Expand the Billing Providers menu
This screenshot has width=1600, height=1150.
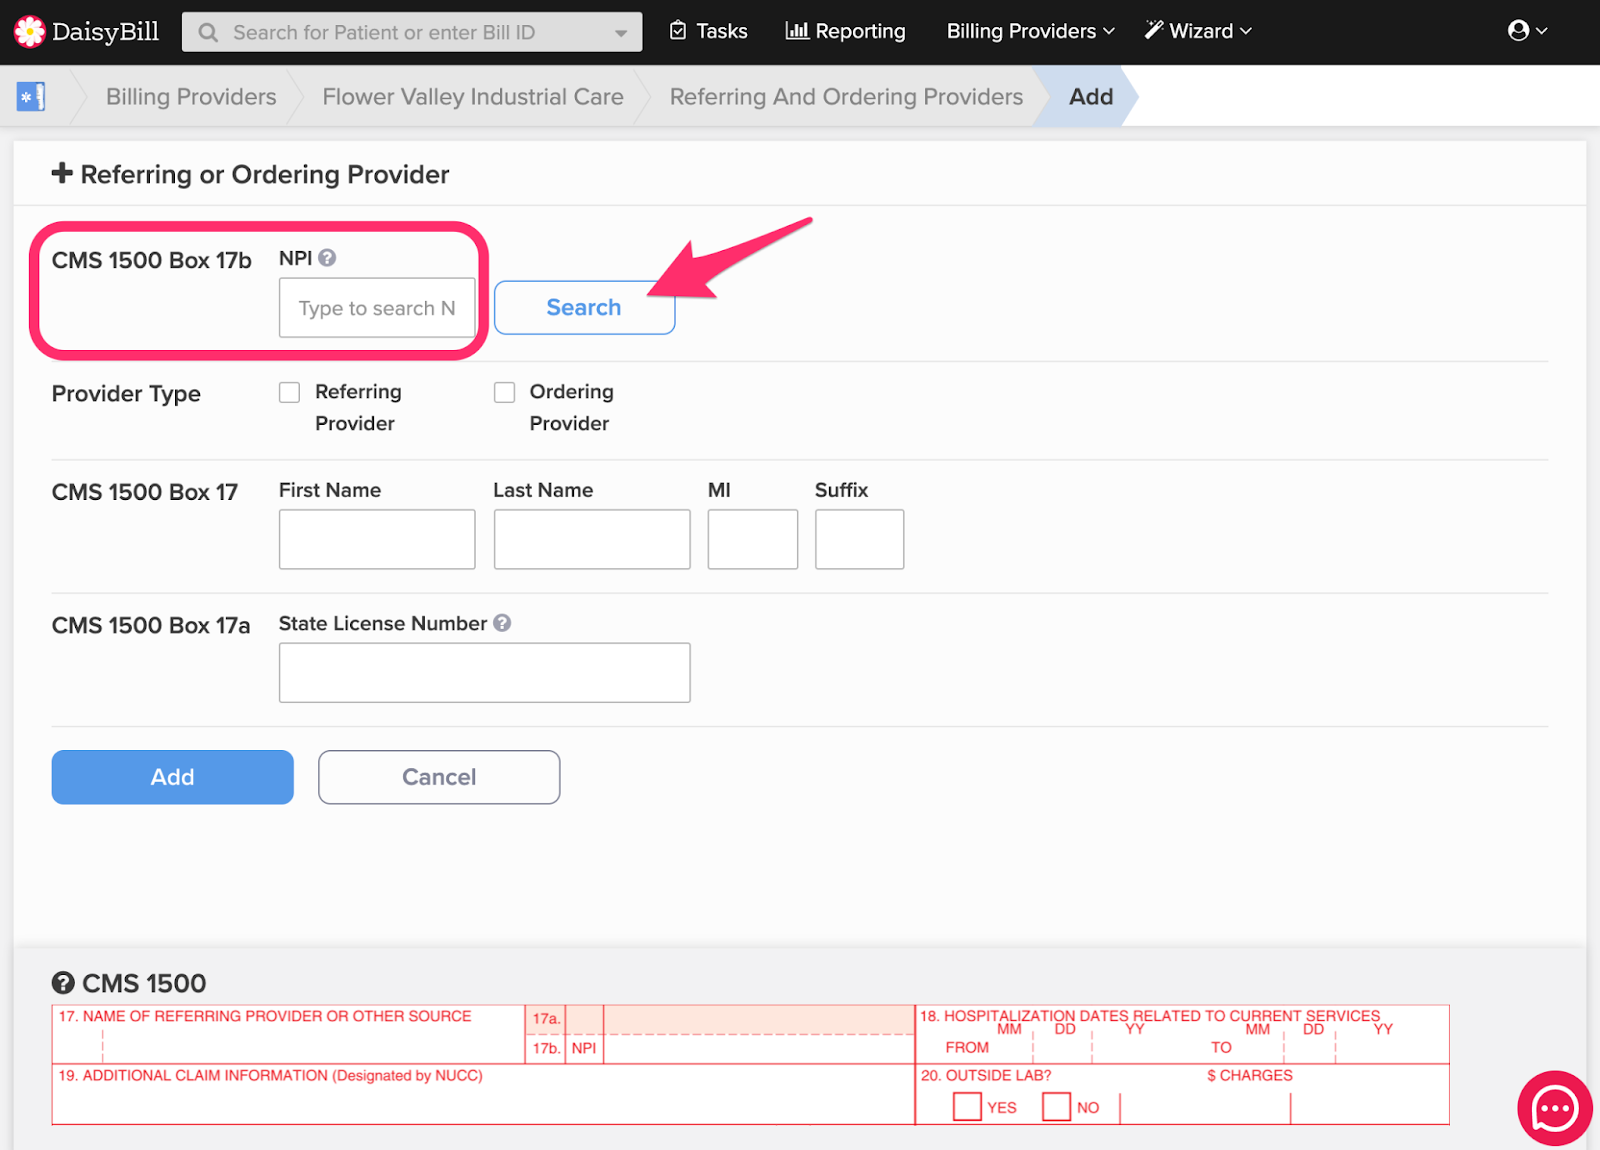coord(1031,31)
